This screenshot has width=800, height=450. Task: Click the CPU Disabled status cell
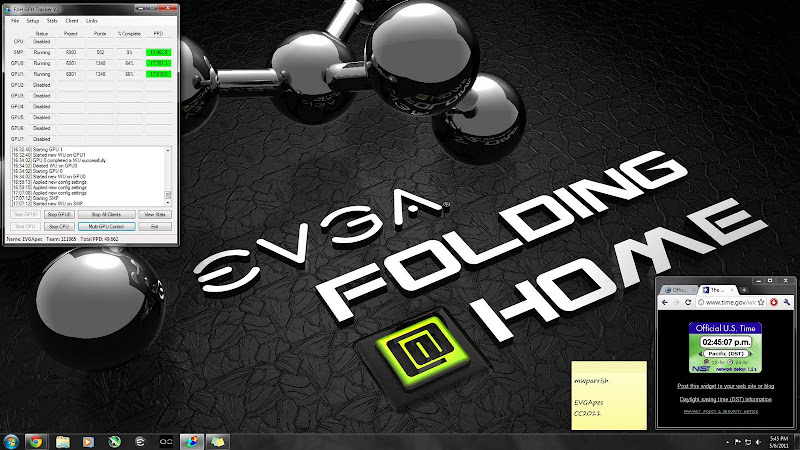coord(42,42)
